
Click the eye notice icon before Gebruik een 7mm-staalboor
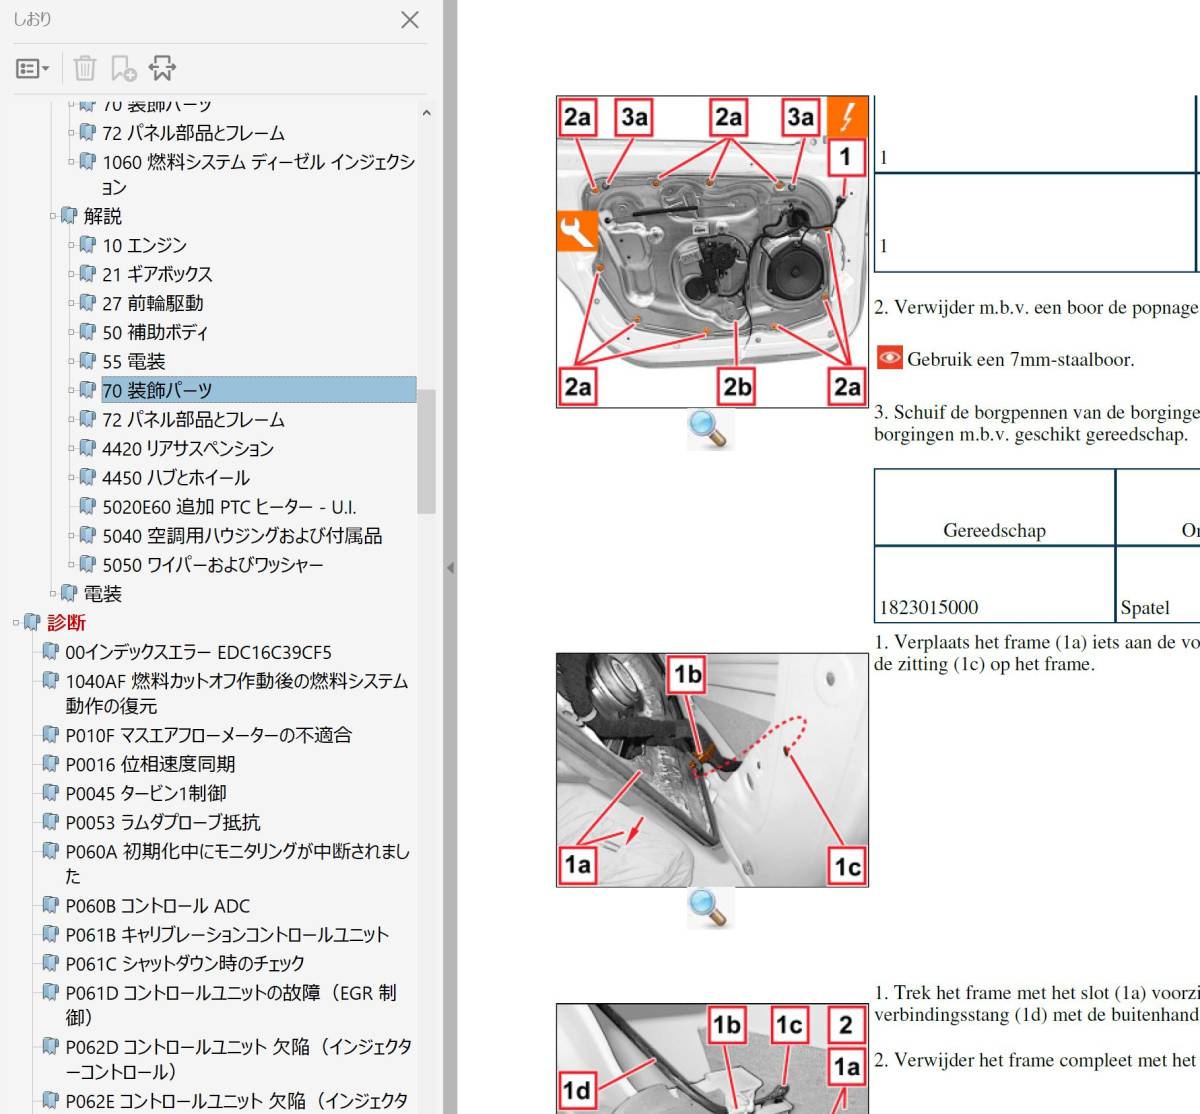(x=889, y=358)
